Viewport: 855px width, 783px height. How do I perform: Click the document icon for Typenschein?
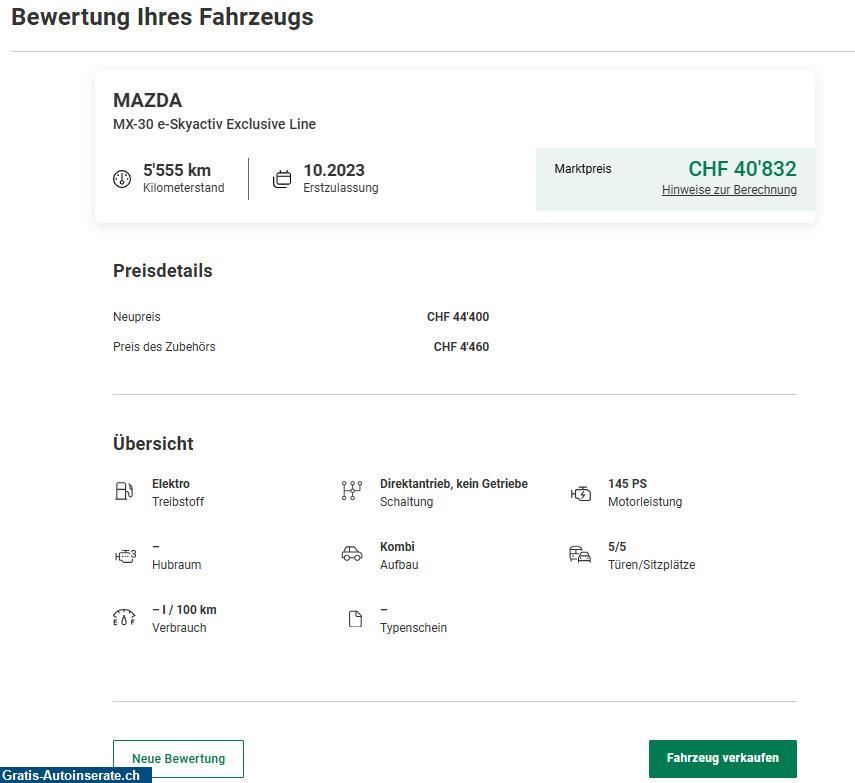355,619
